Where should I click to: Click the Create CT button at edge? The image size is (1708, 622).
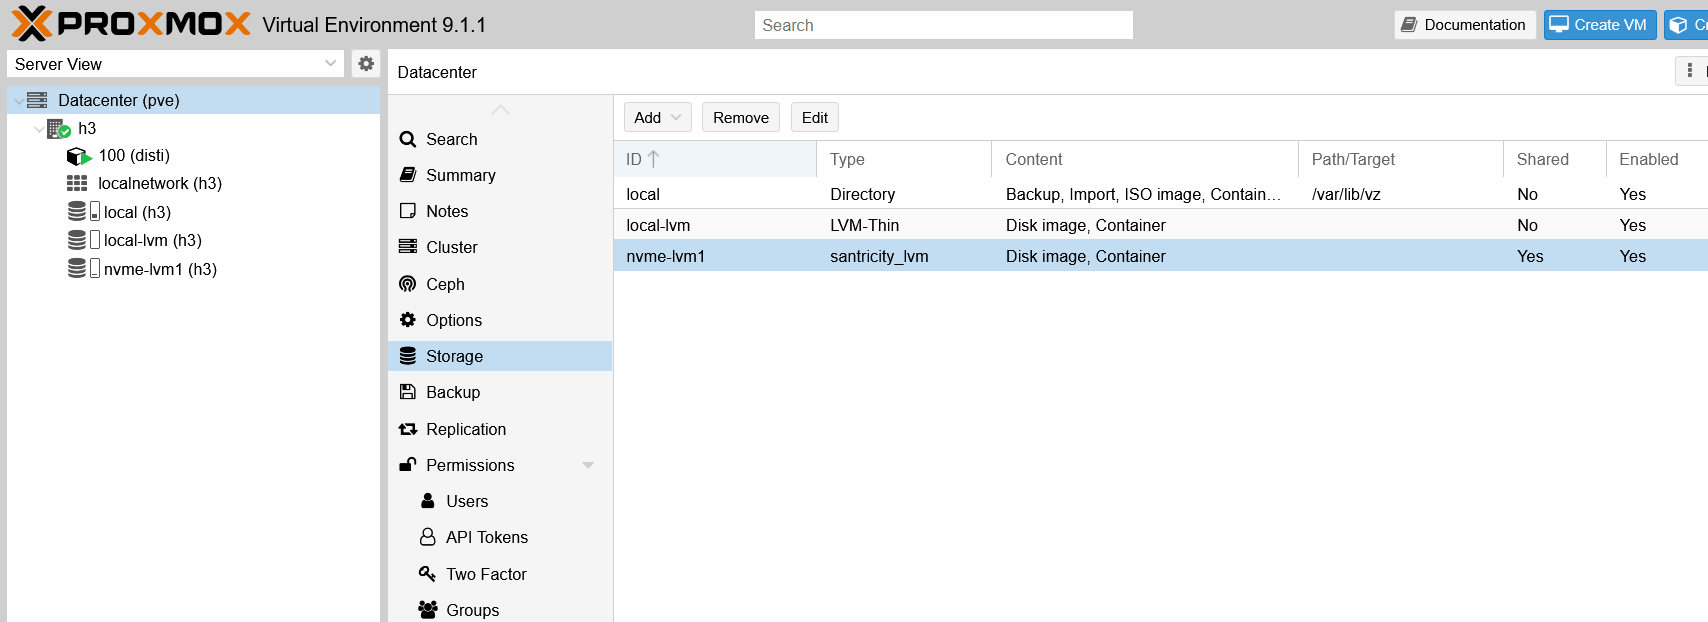coord(1686,25)
